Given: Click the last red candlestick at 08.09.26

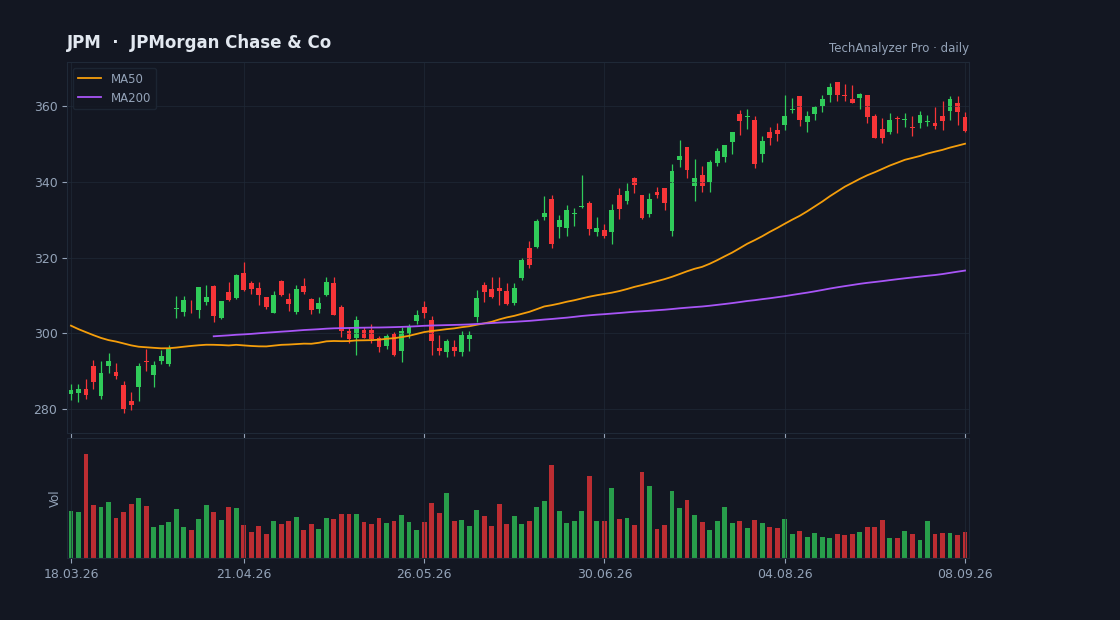Looking at the screenshot, I should coord(965,124).
